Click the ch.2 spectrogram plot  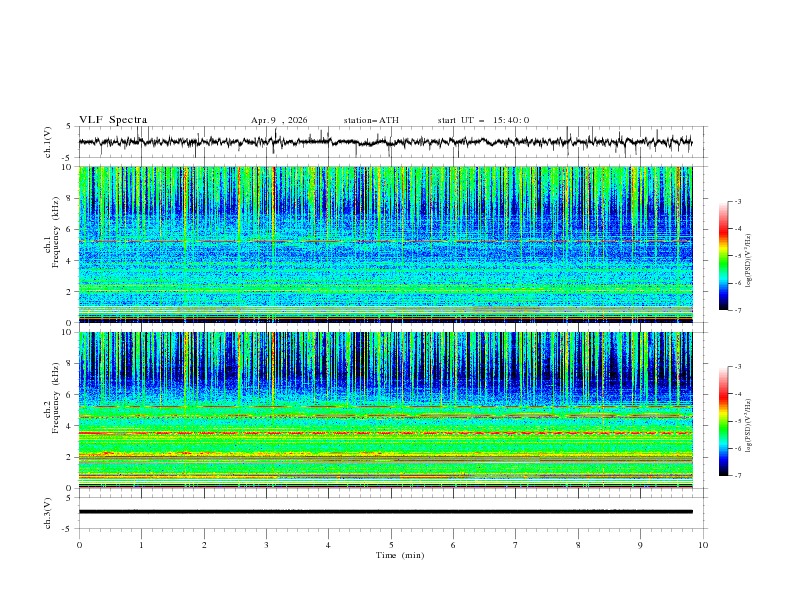coord(386,410)
